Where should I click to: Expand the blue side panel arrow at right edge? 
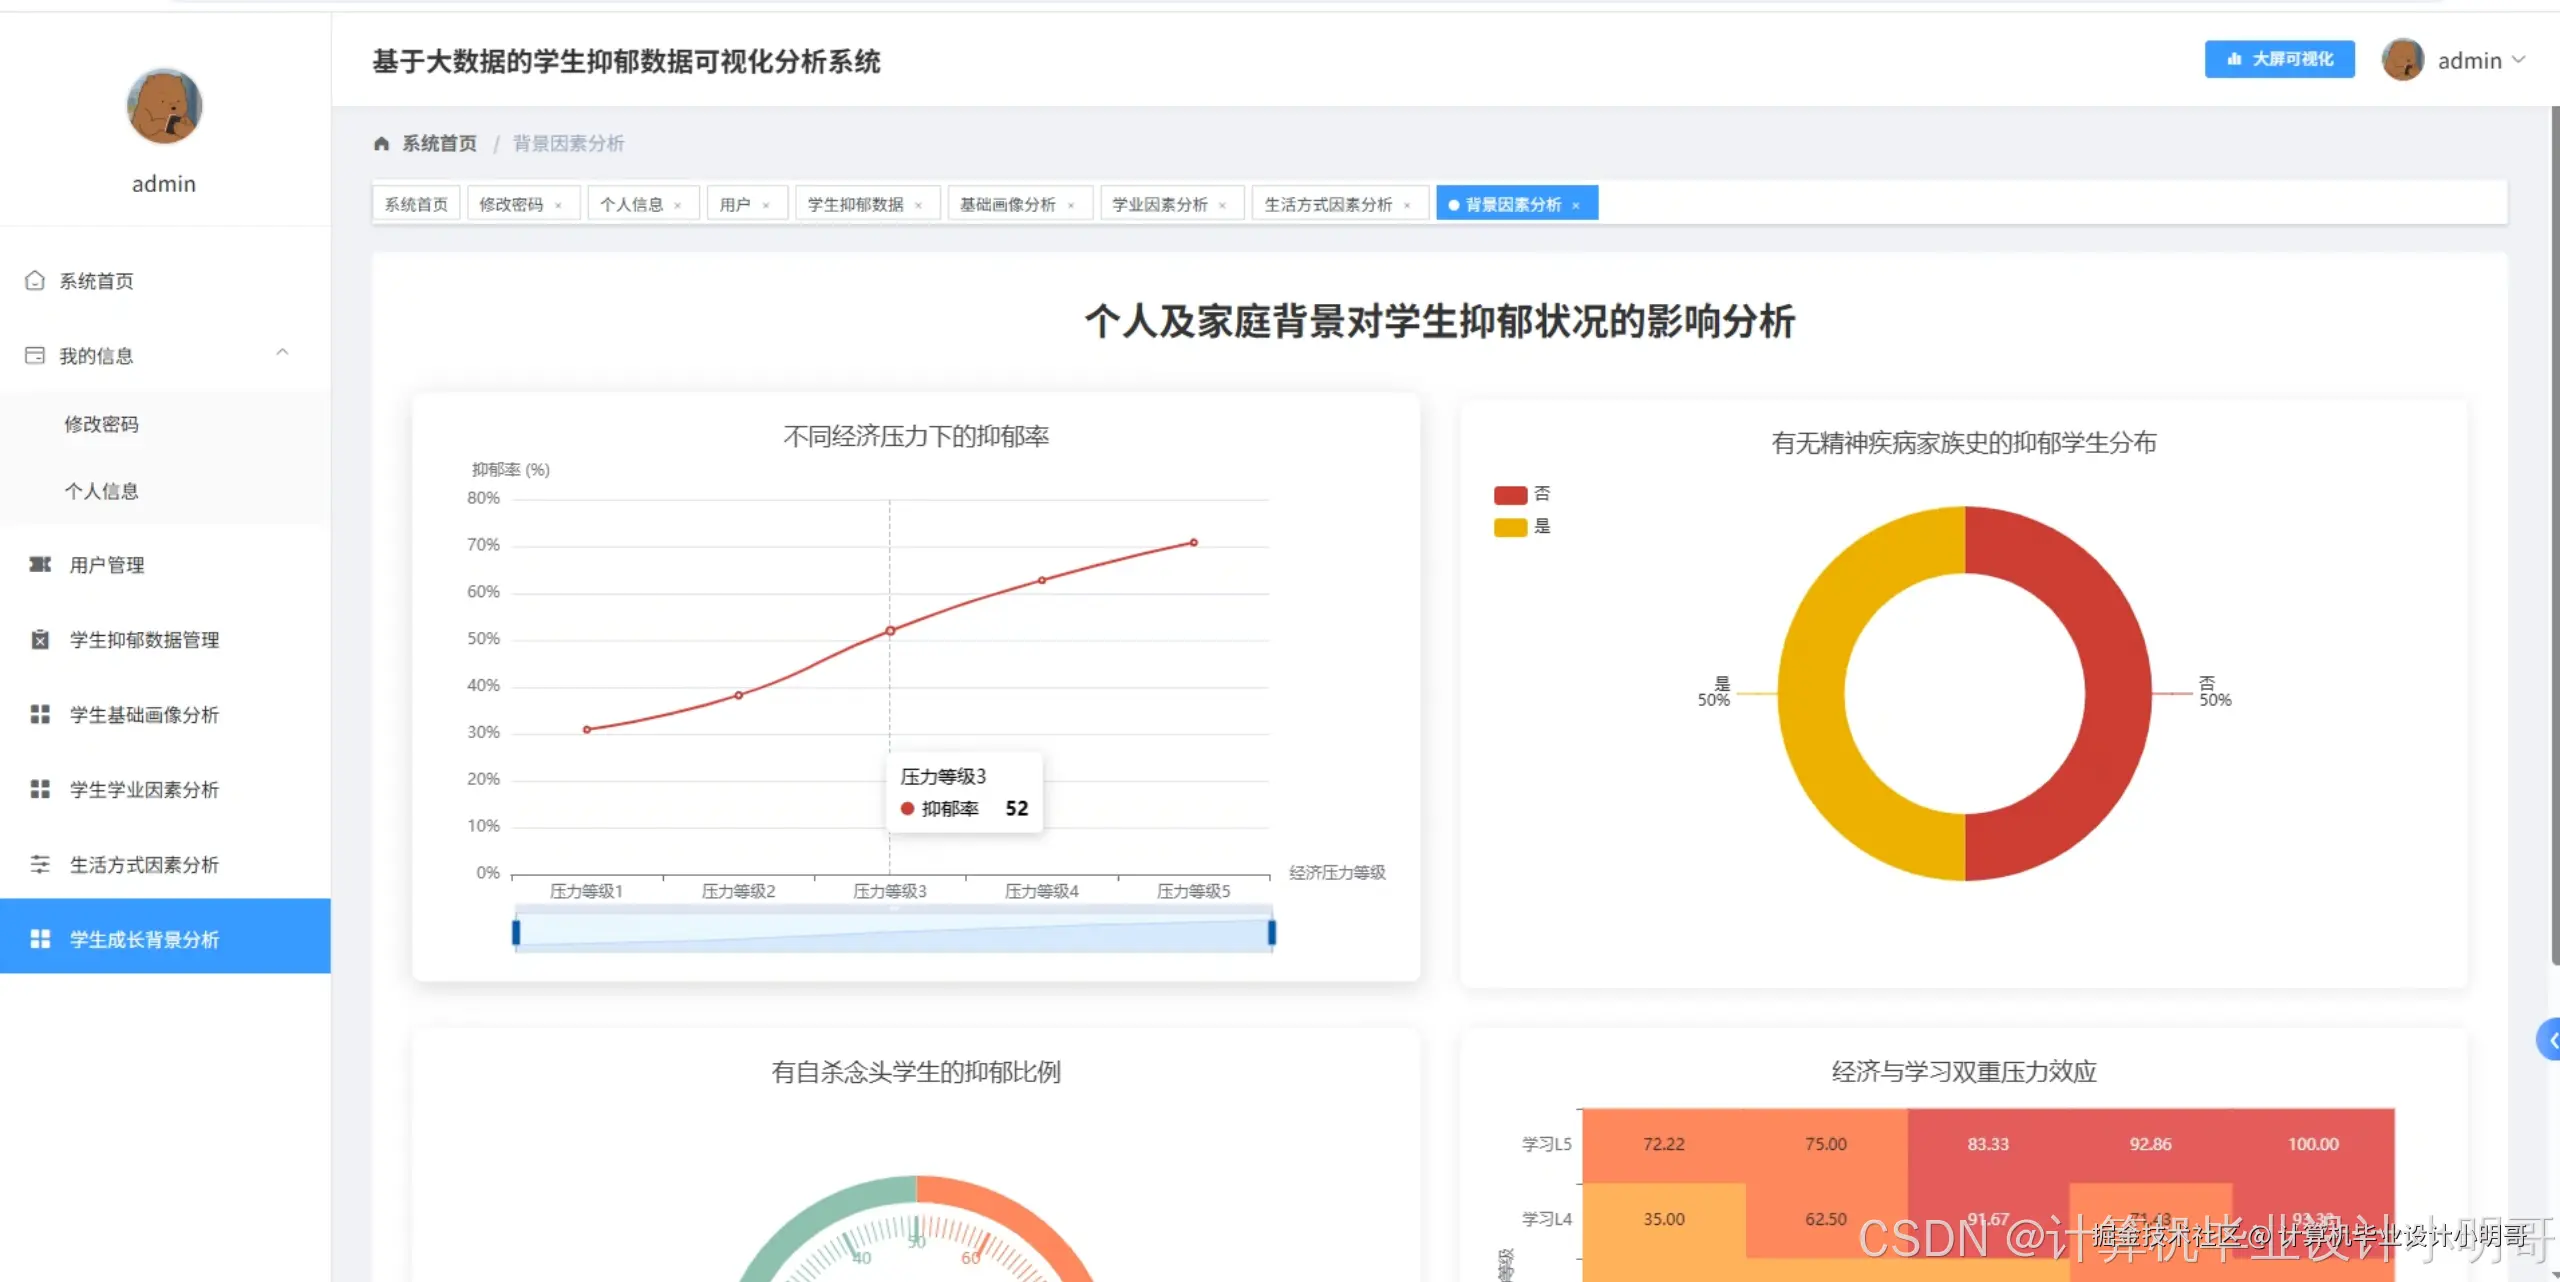pyautogui.click(x=2550, y=1040)
